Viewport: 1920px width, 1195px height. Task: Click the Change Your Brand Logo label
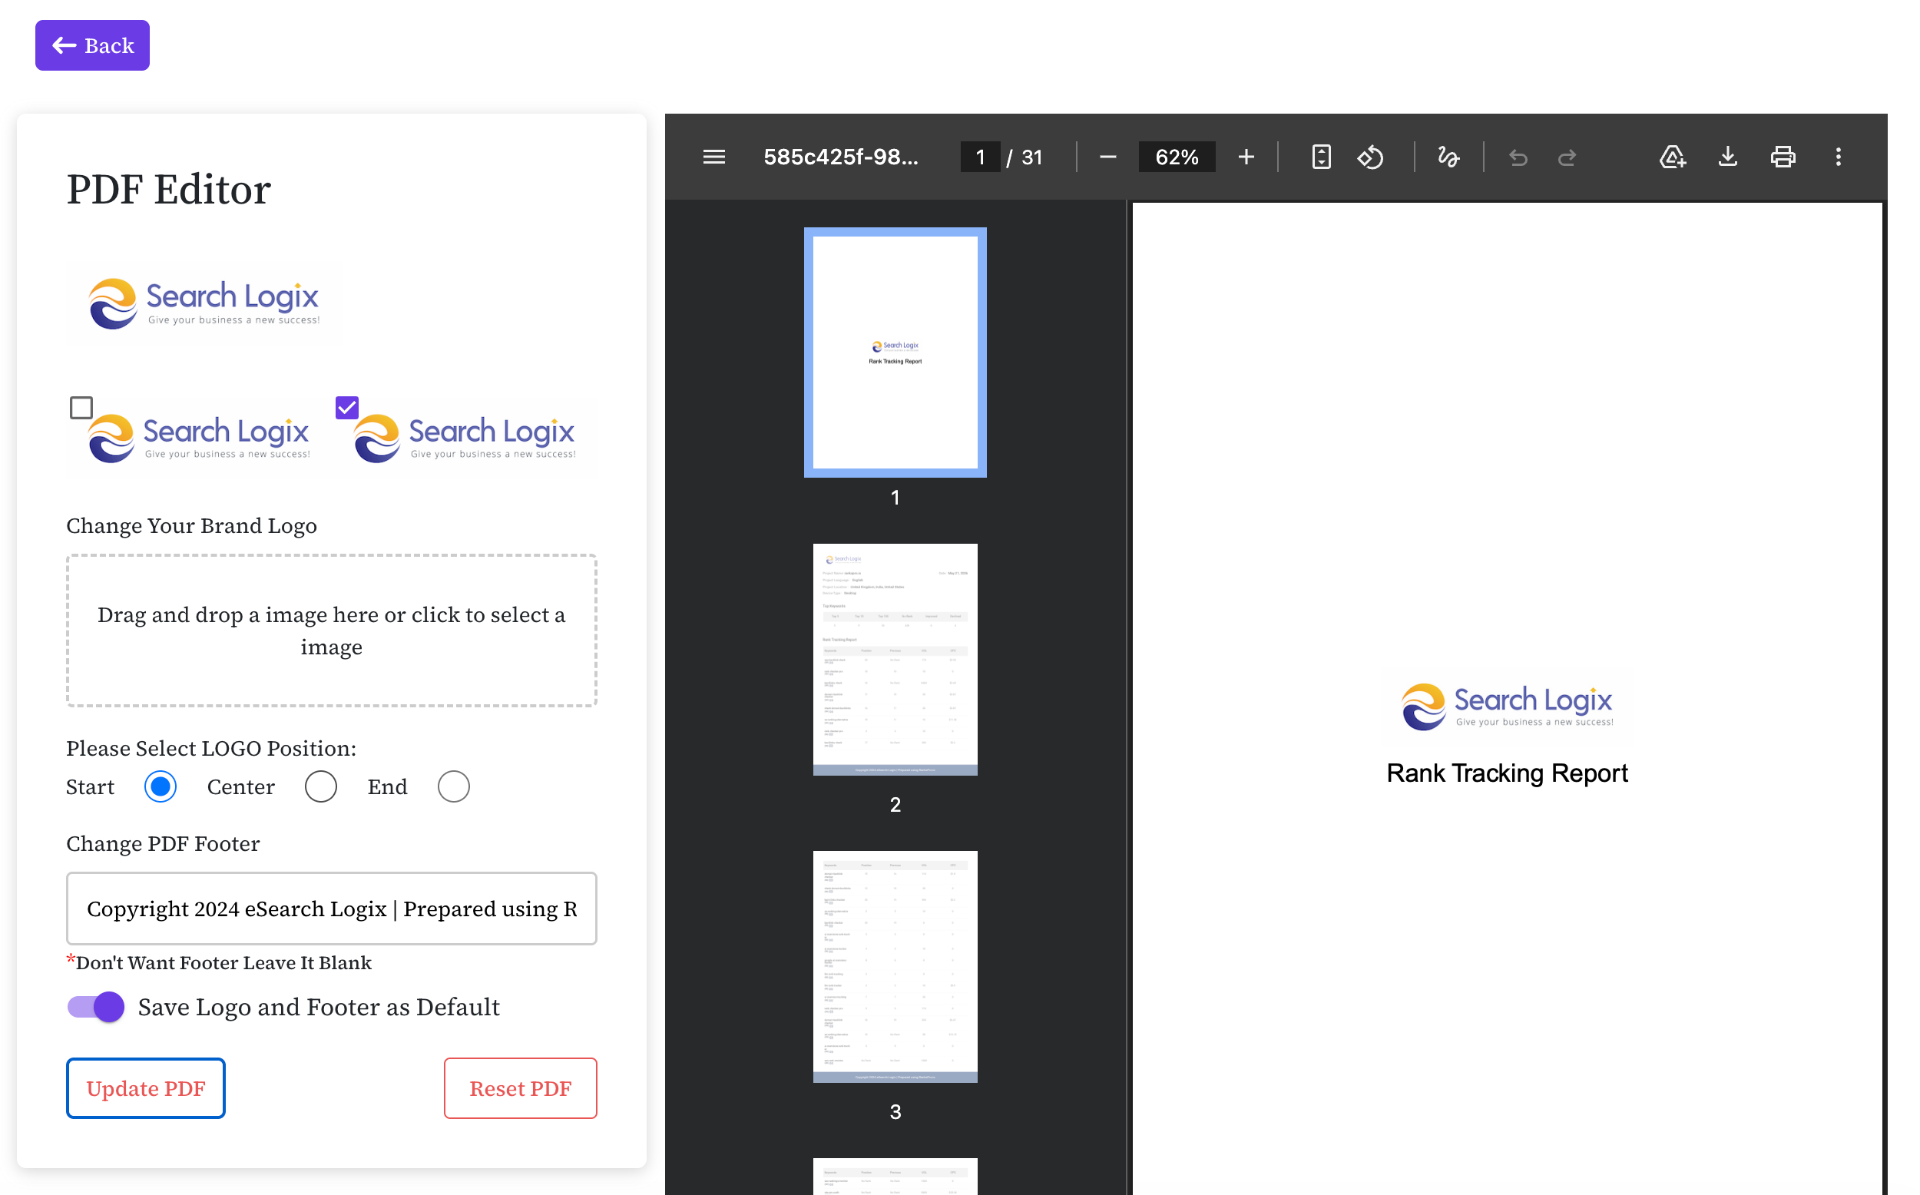(192, 526)
